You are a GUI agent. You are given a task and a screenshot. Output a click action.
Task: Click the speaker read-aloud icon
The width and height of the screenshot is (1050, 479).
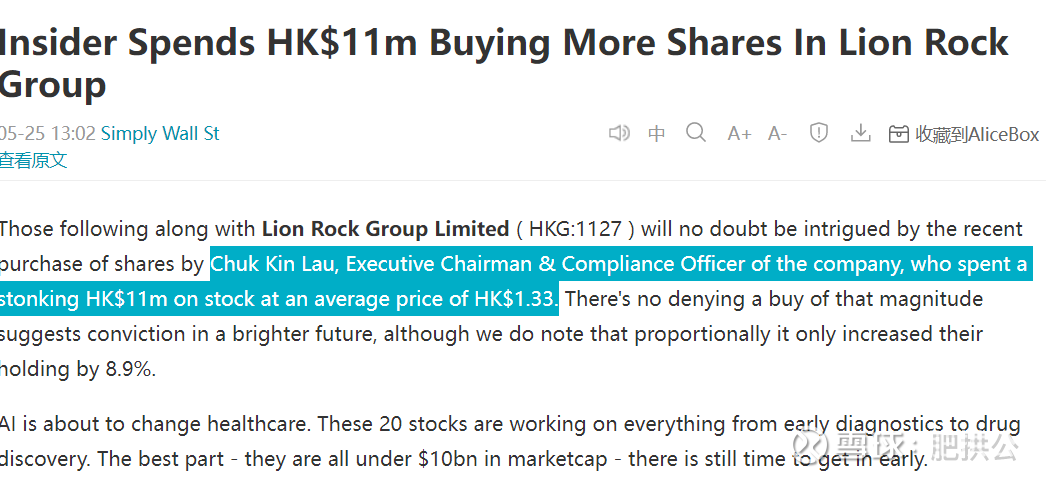pos(619,133)
